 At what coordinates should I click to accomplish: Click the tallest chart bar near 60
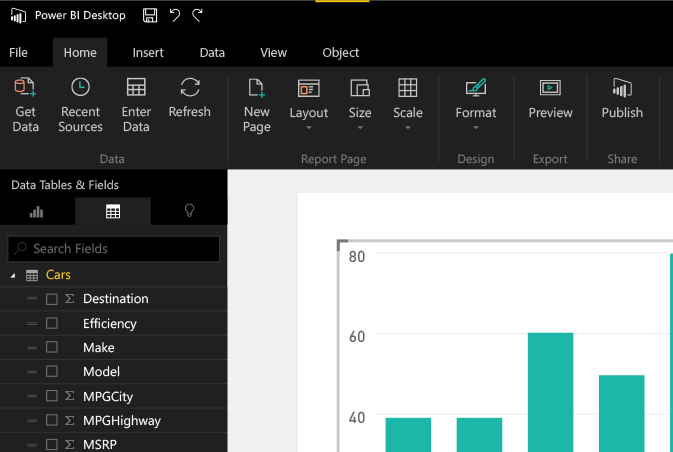550,392
